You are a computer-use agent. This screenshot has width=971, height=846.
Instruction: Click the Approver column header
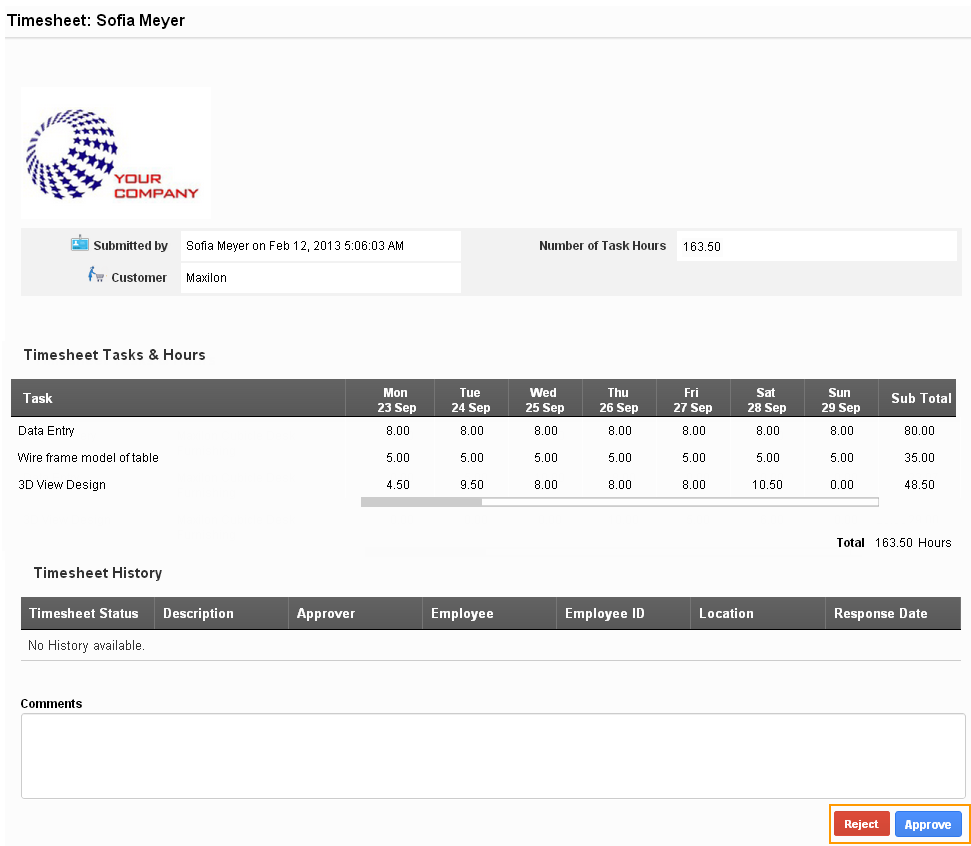coord(326,613)
